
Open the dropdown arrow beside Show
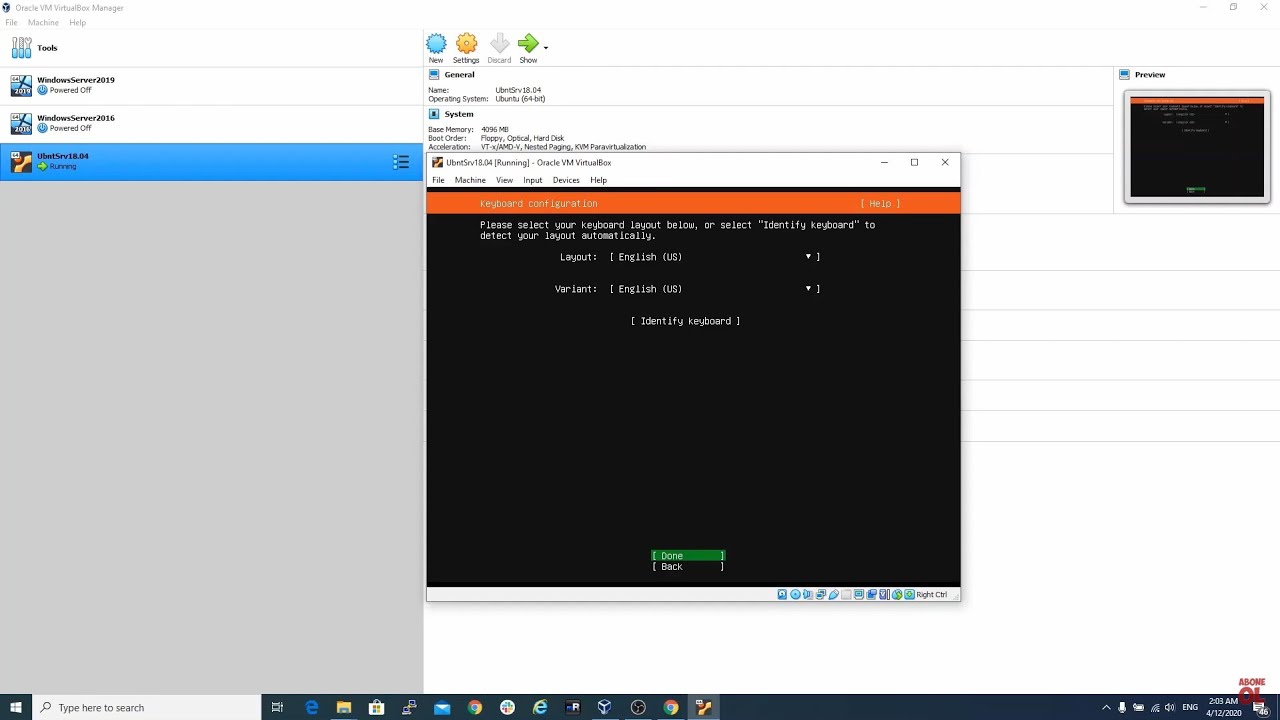[x=546, y=47]
